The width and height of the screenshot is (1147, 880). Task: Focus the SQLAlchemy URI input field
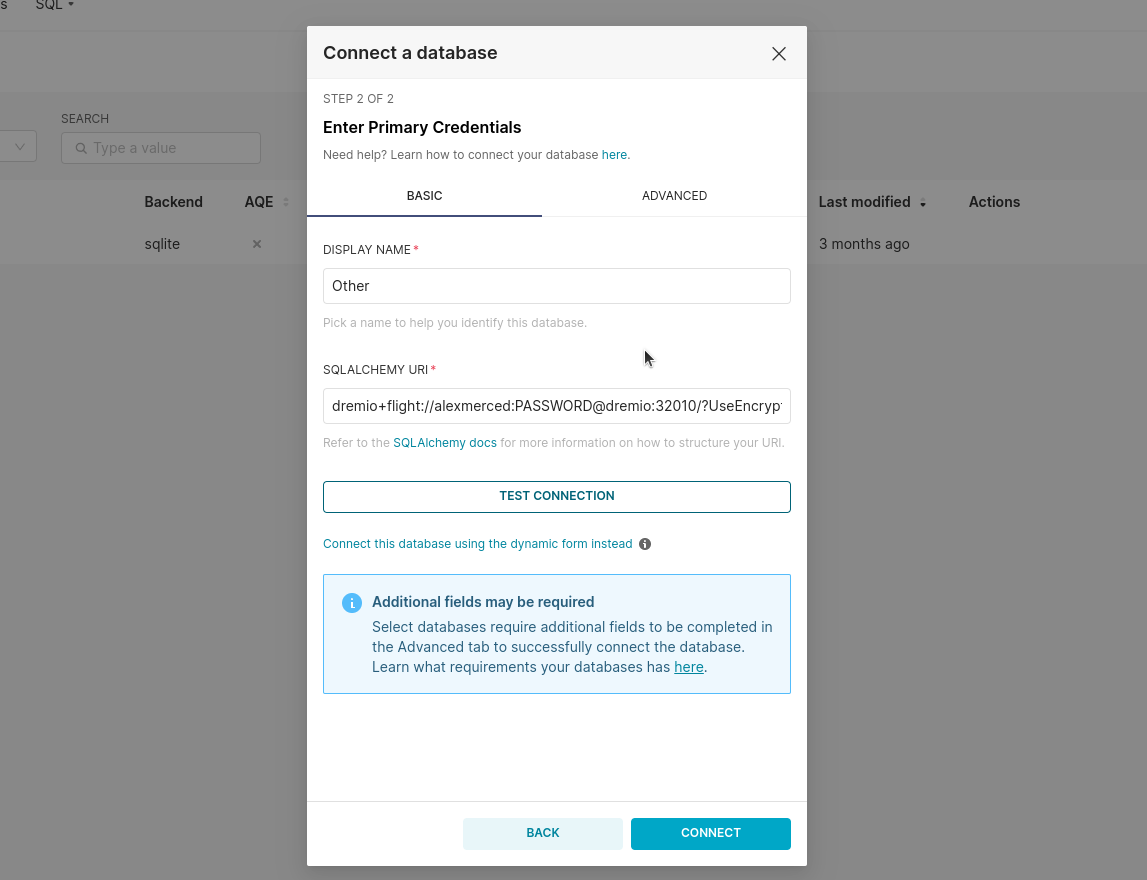(x=556, y=407)
